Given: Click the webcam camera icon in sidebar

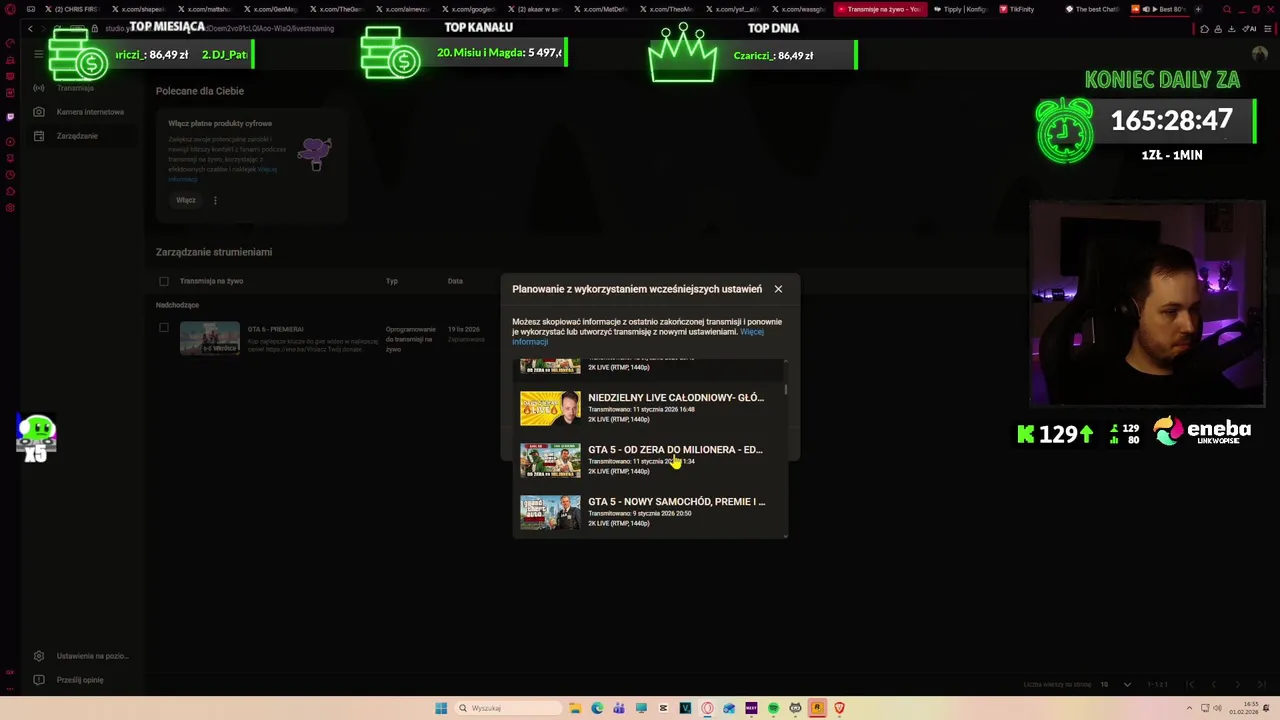Looking at the screenshot, I should 39,112.
